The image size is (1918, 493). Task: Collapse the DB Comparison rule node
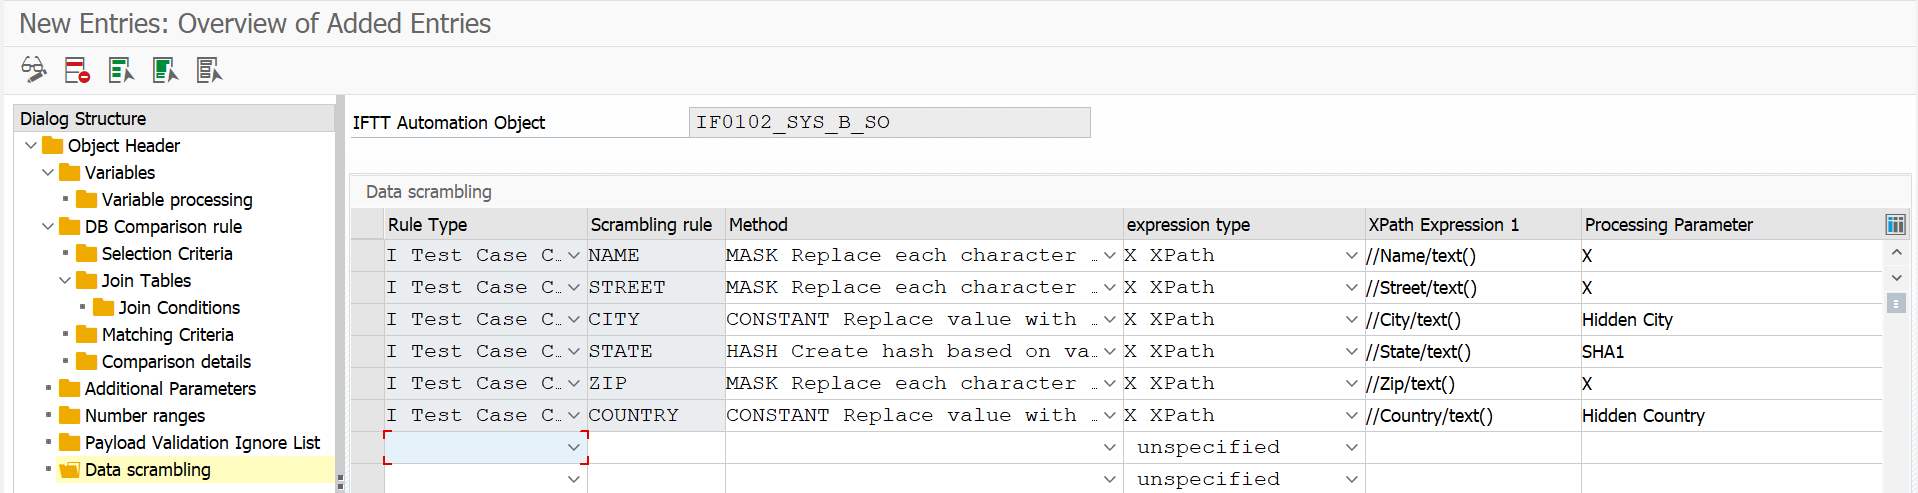(48, 226)
